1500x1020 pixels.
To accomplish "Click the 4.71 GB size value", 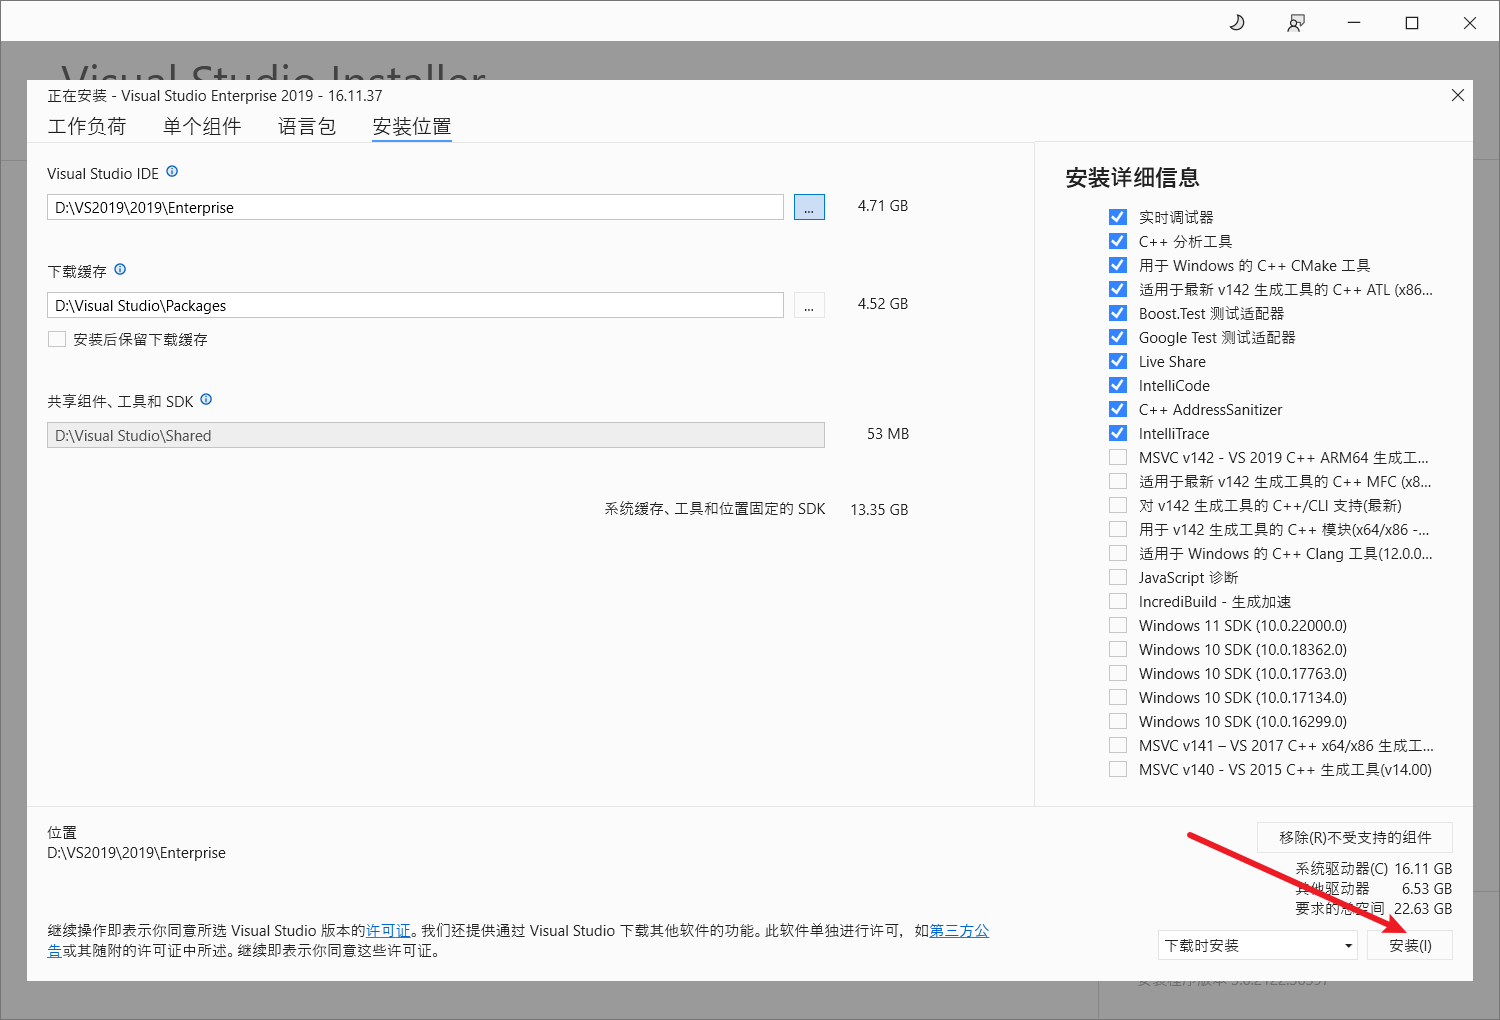I will tap(883, 206).
